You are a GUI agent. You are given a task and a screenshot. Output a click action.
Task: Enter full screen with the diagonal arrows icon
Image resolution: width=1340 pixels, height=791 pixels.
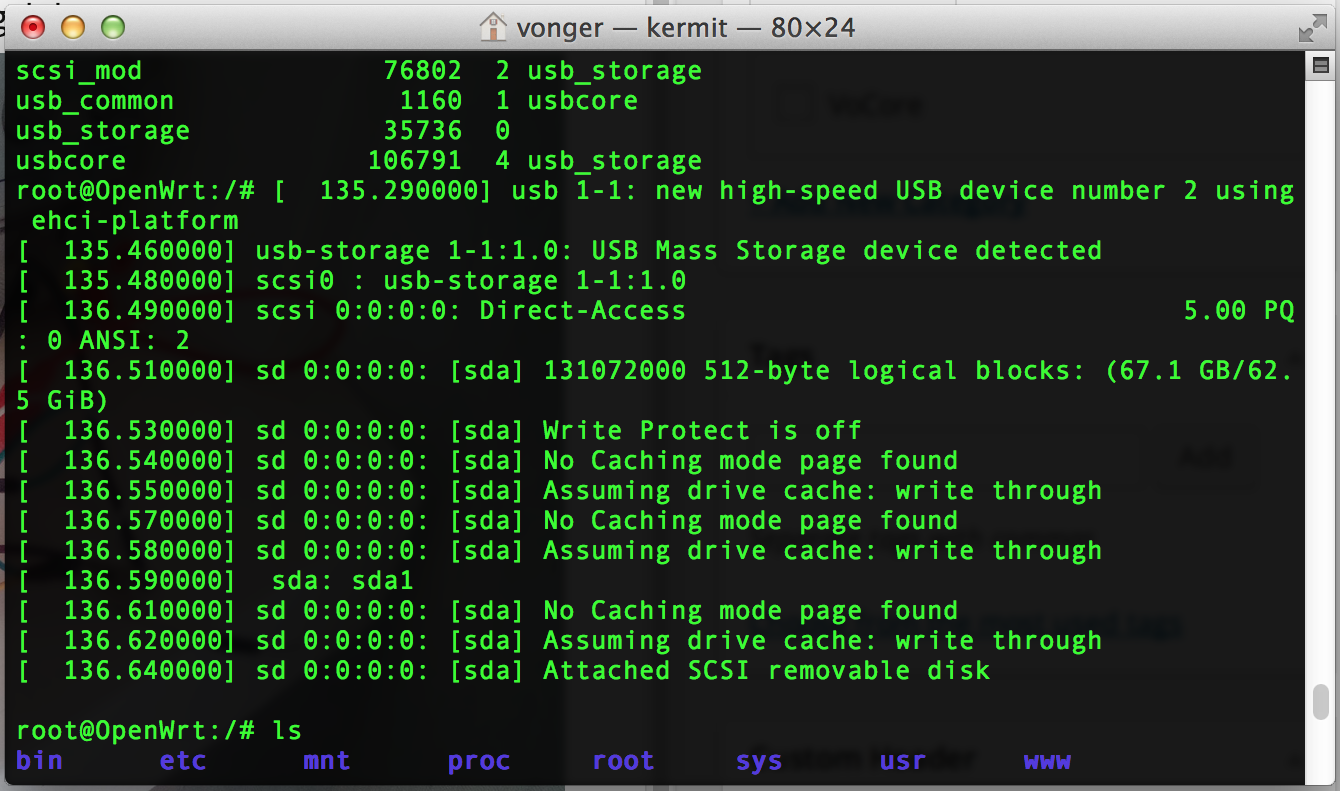coord(1312,27)
